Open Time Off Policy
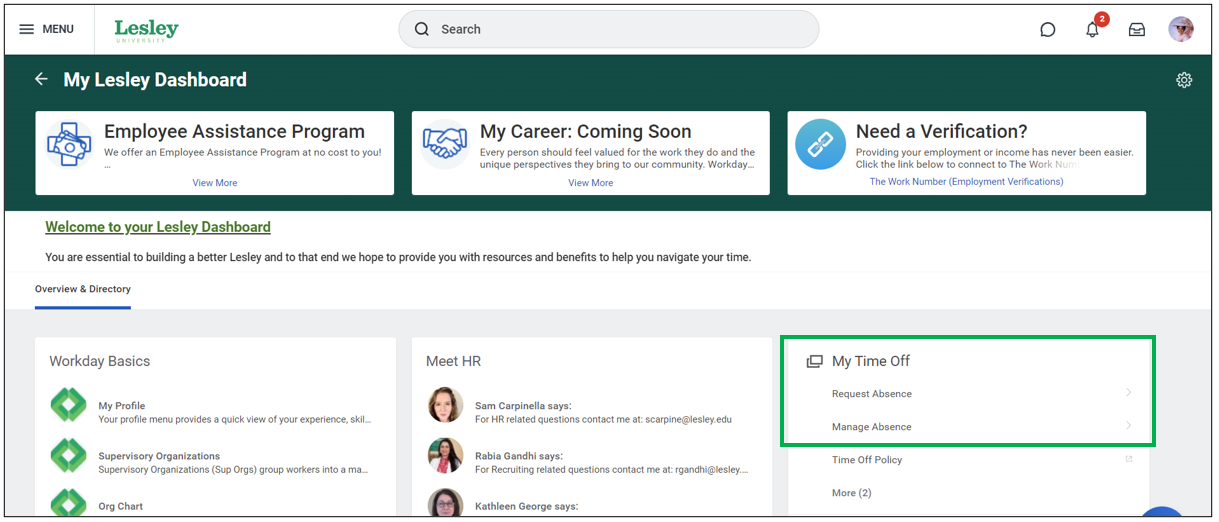Screen dimensions: 1219x522 click(x=867, y=460)
